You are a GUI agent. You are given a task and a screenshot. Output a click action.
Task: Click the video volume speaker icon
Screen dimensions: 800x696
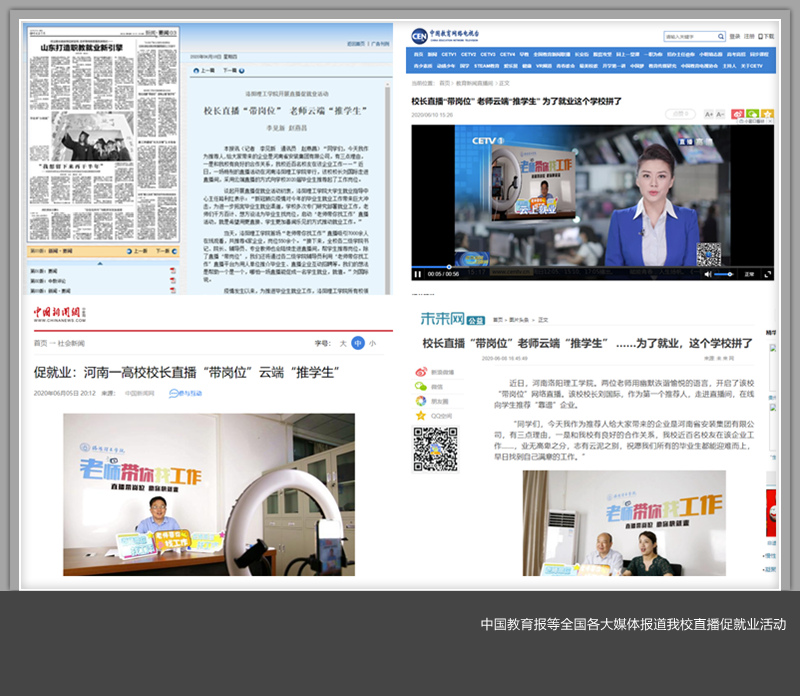708,273
